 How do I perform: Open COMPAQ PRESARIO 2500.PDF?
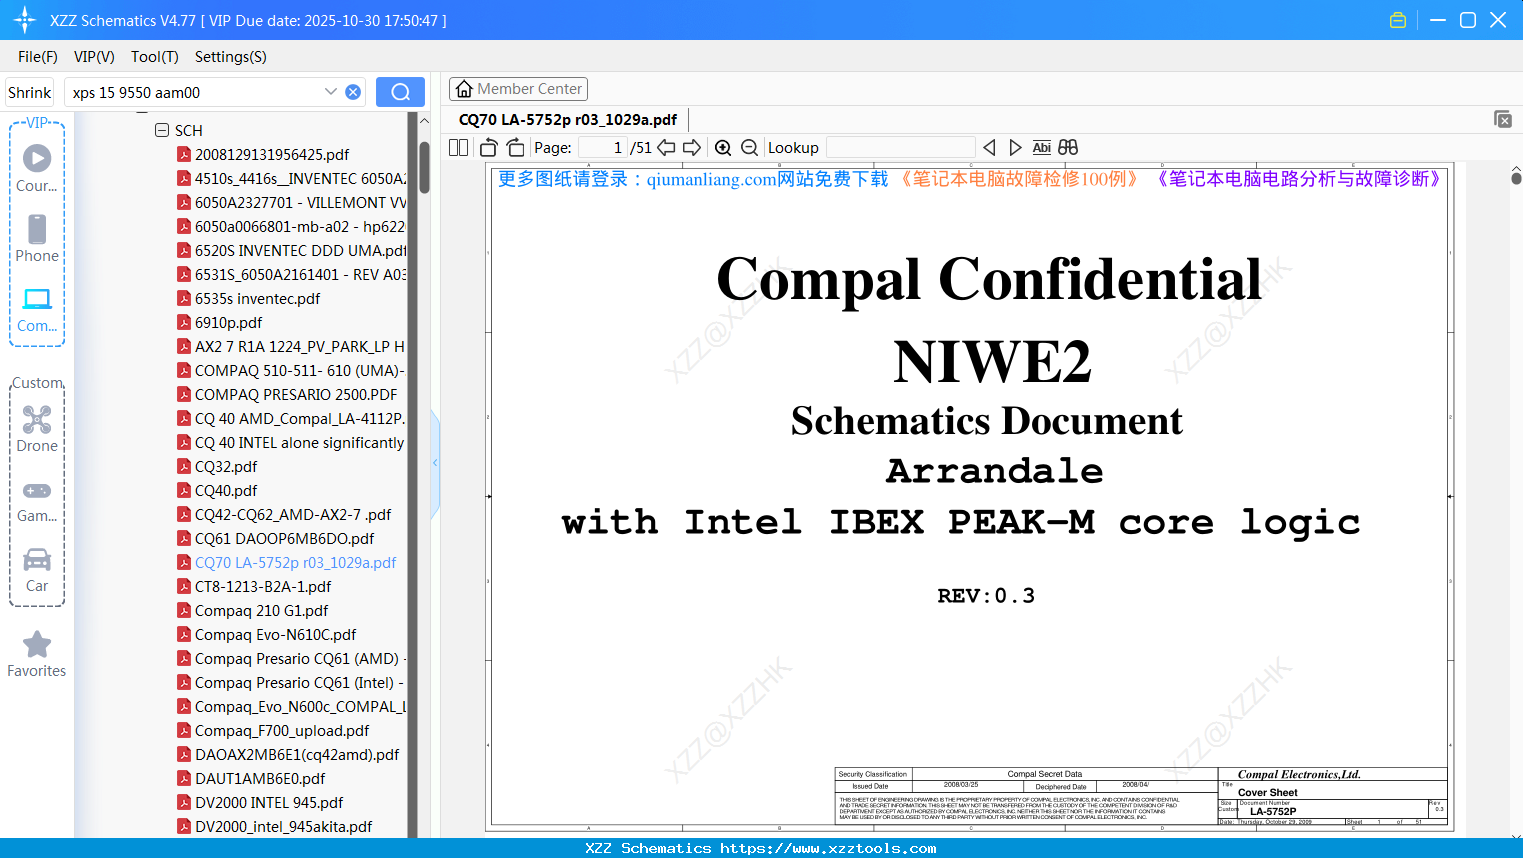click(296, 394)
